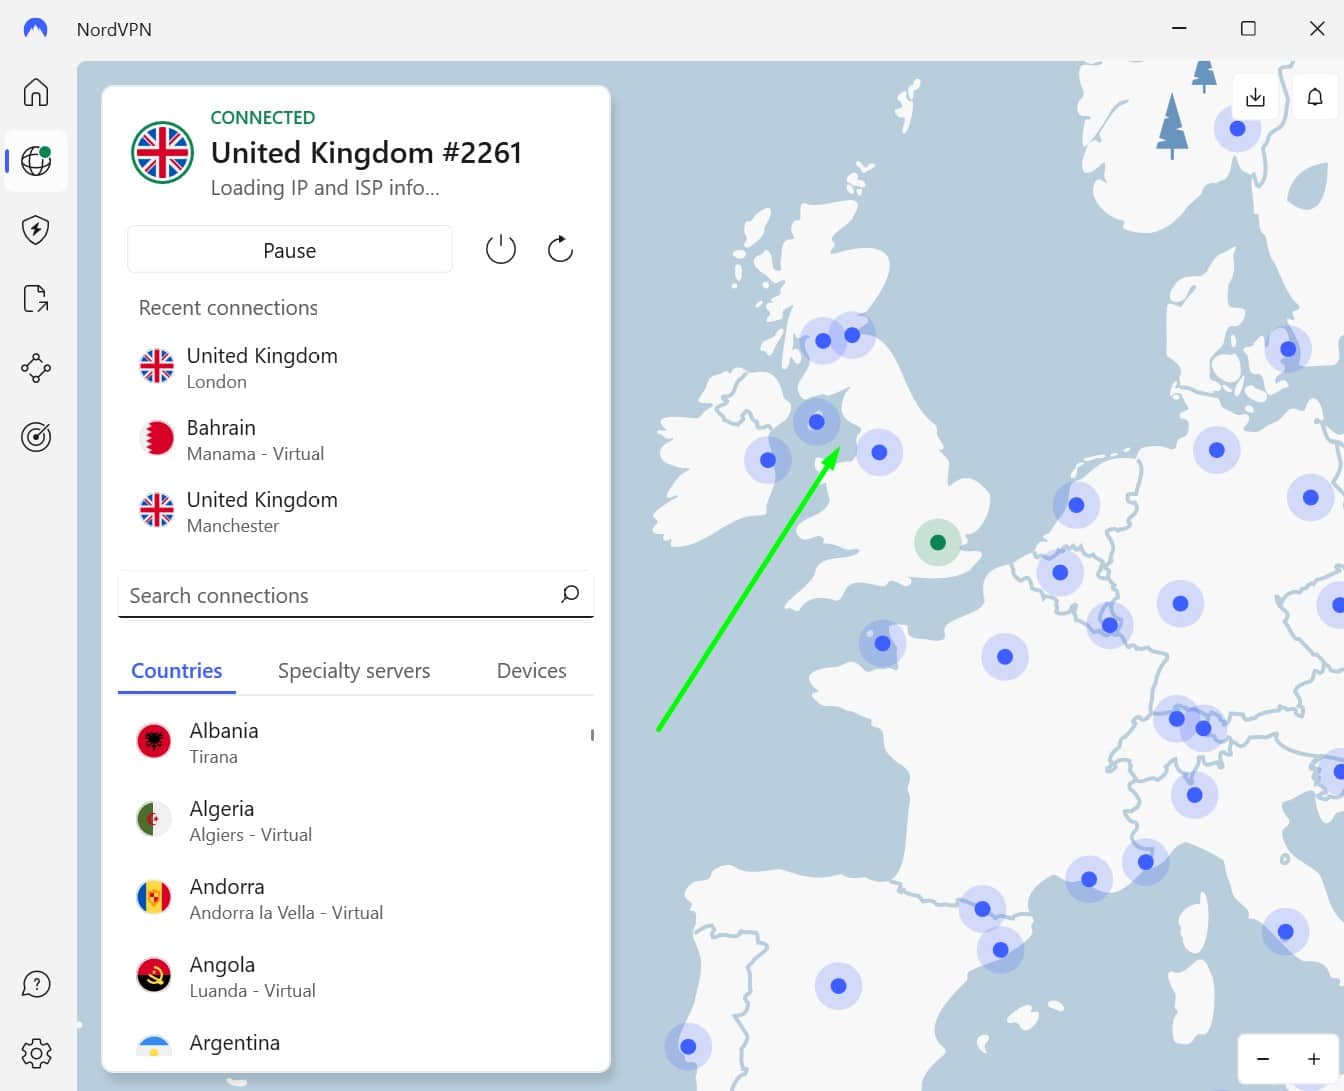Select Angola Luanda - Virtual
The image size is (1344, 1091).
point(356,976)
